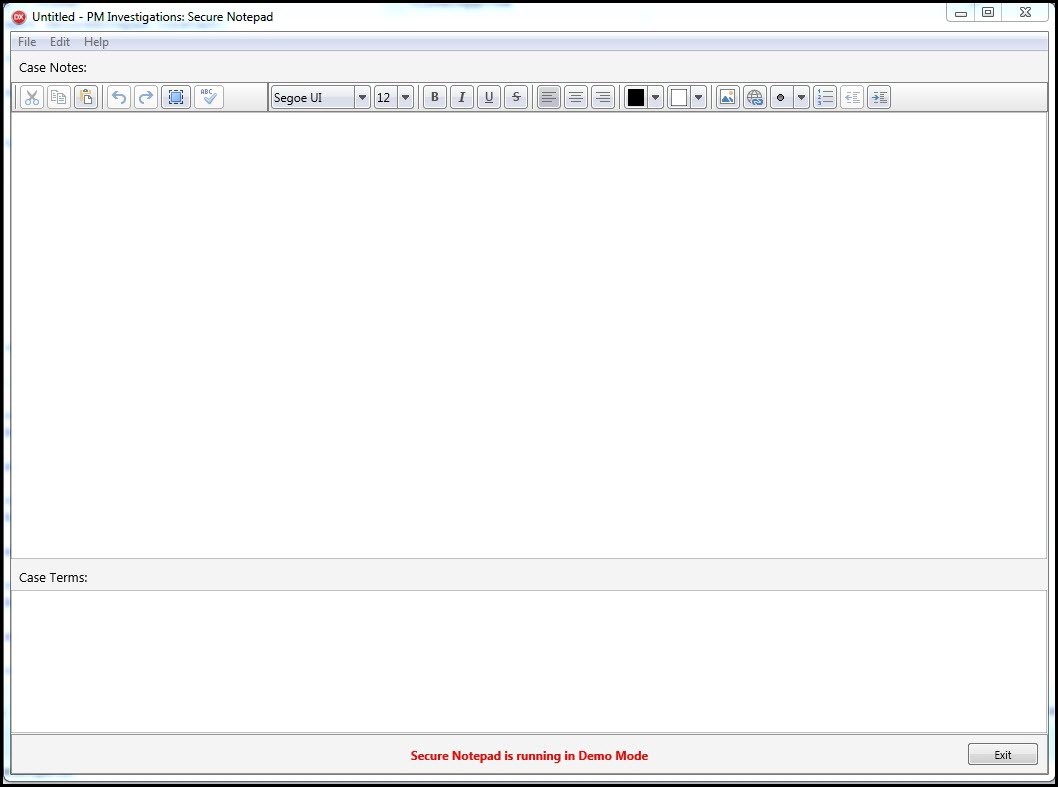Enable strikethrough text style
1058x787 pixels.
pyautogui.click(x=516, y=97)
